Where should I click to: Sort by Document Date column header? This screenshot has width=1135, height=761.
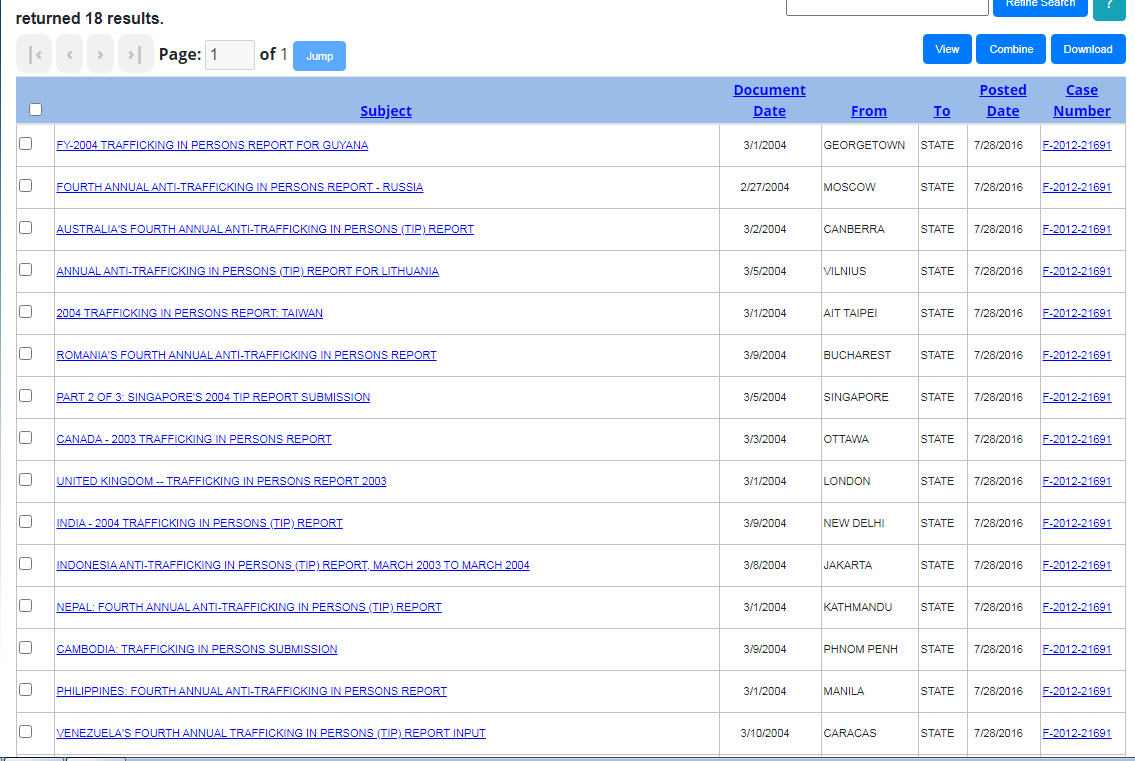(769, 101)
